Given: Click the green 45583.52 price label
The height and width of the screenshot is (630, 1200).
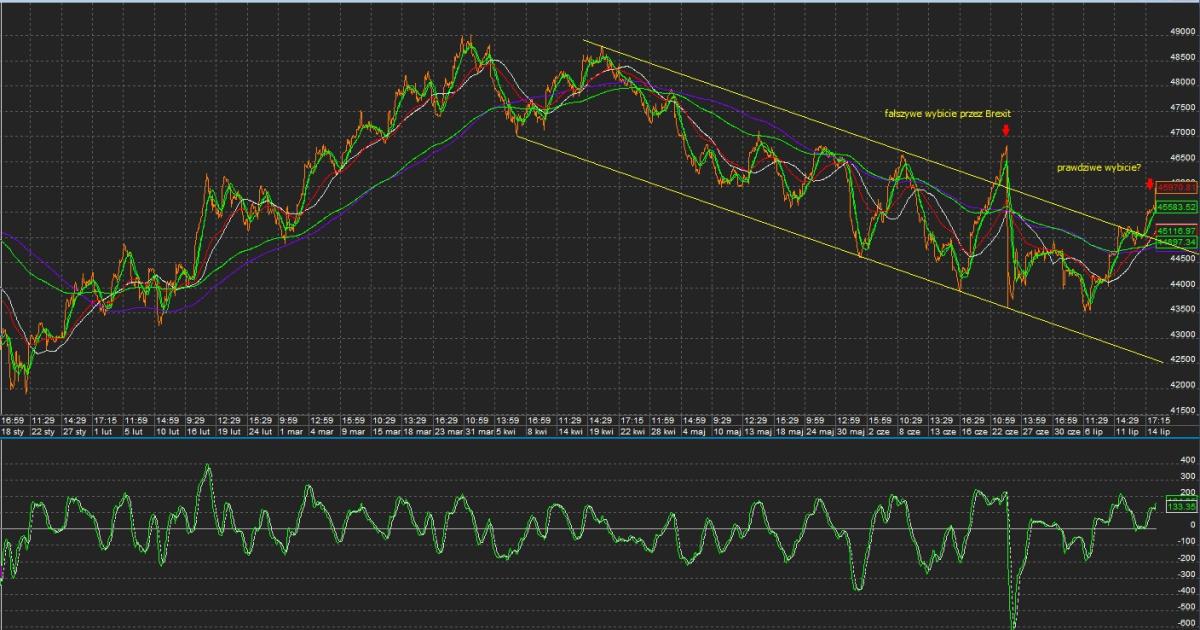Looking at the screenshot, I should [1177, 206].
